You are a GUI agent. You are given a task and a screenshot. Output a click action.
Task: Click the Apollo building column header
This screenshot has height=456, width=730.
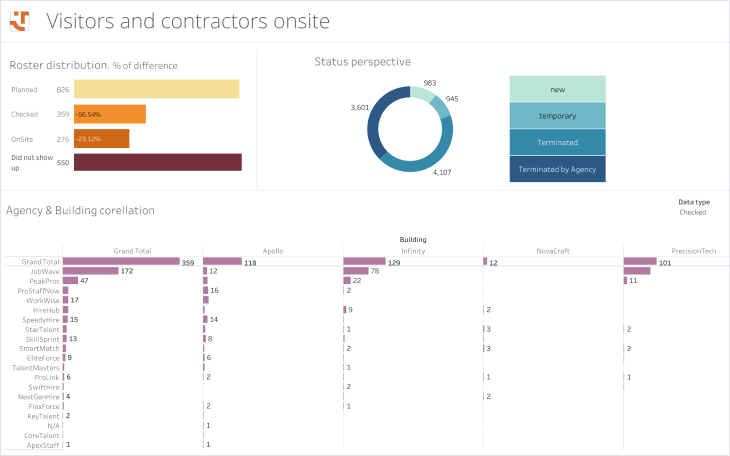[x=273, y=251]
